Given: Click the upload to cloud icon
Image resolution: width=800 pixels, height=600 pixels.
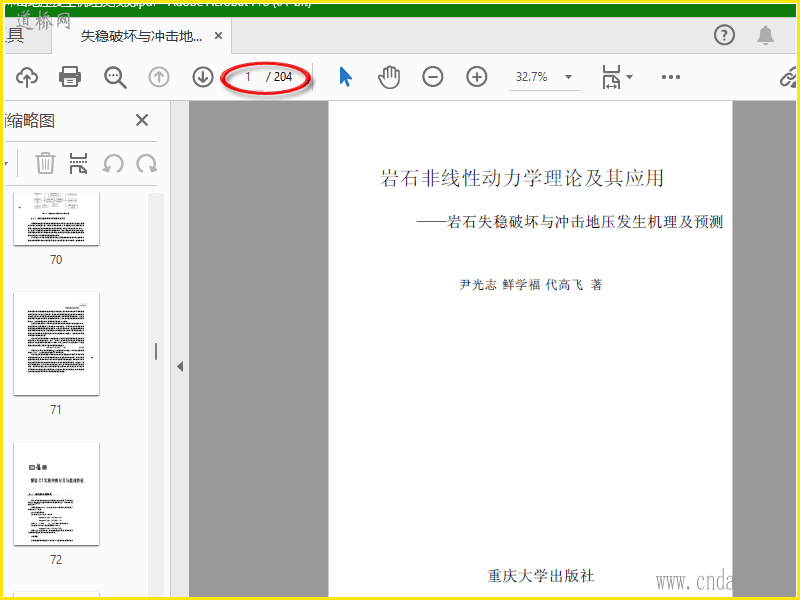Looking at the screenshot, I should (27, 77).
